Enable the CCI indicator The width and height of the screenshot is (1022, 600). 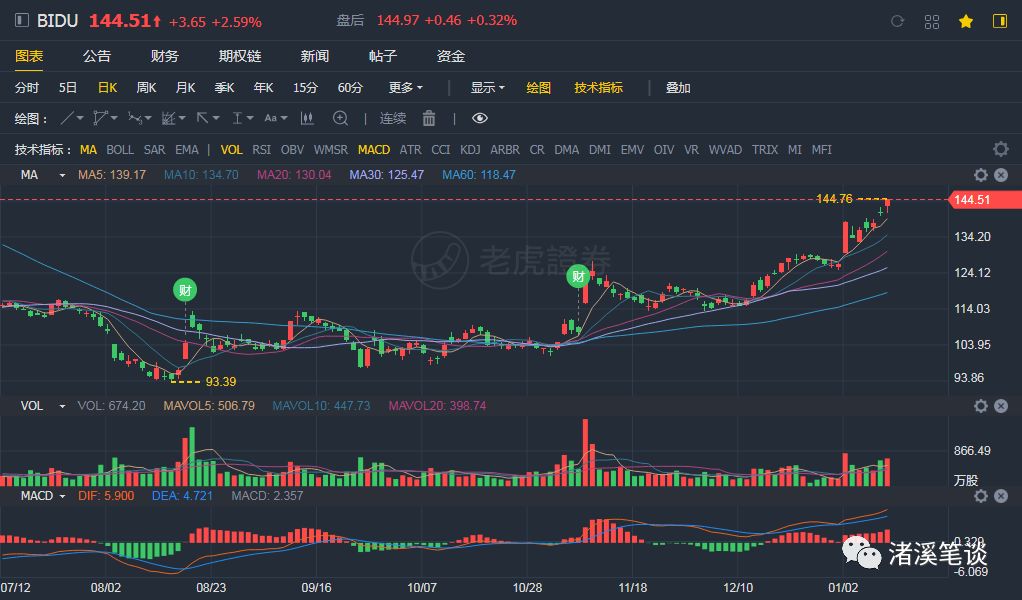(x=441, y=150)
